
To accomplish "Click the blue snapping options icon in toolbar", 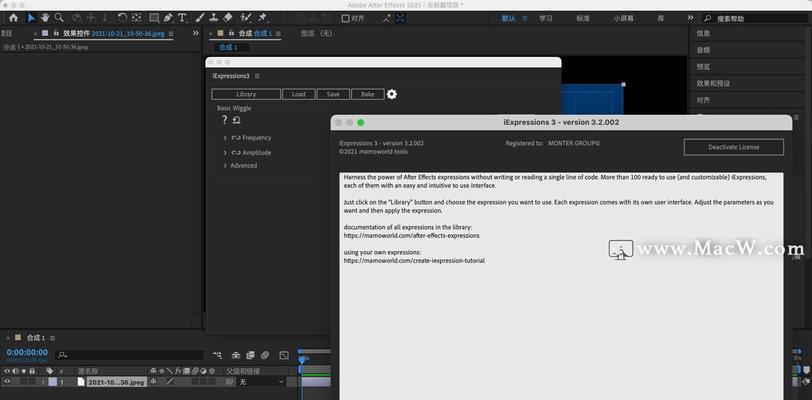I will point(401,18).
